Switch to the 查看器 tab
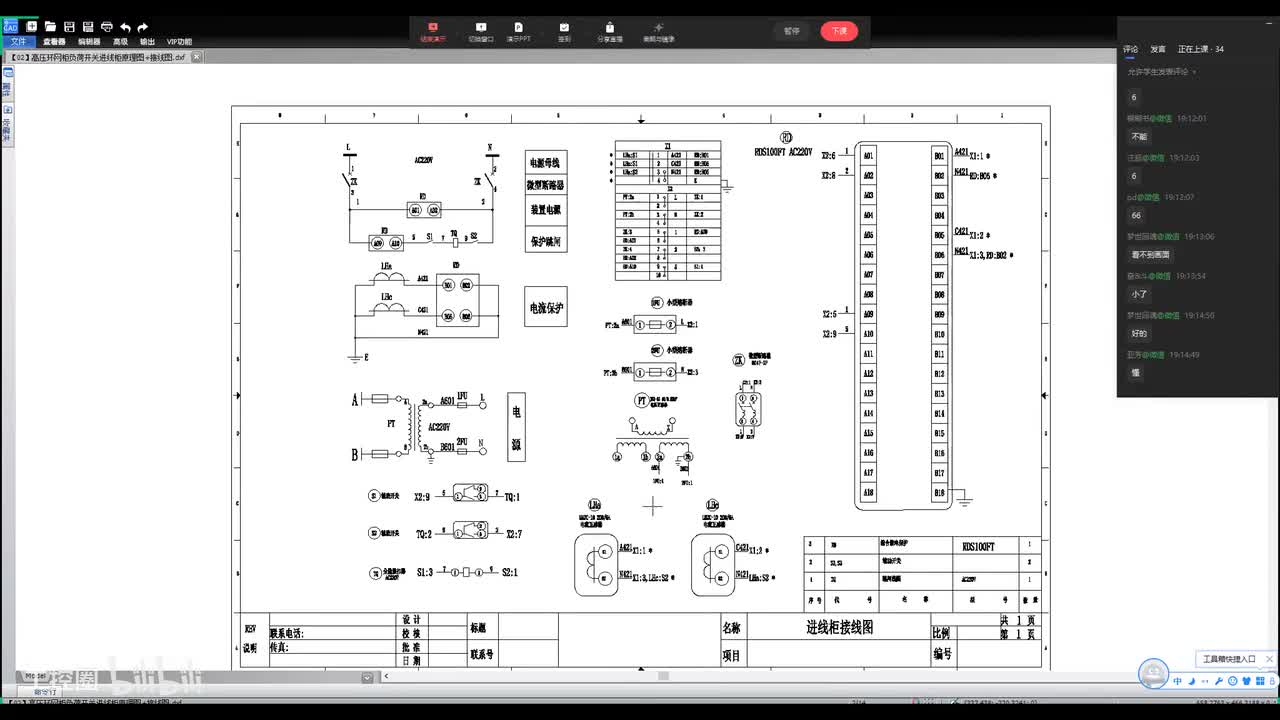 click(x=54, y=42)
